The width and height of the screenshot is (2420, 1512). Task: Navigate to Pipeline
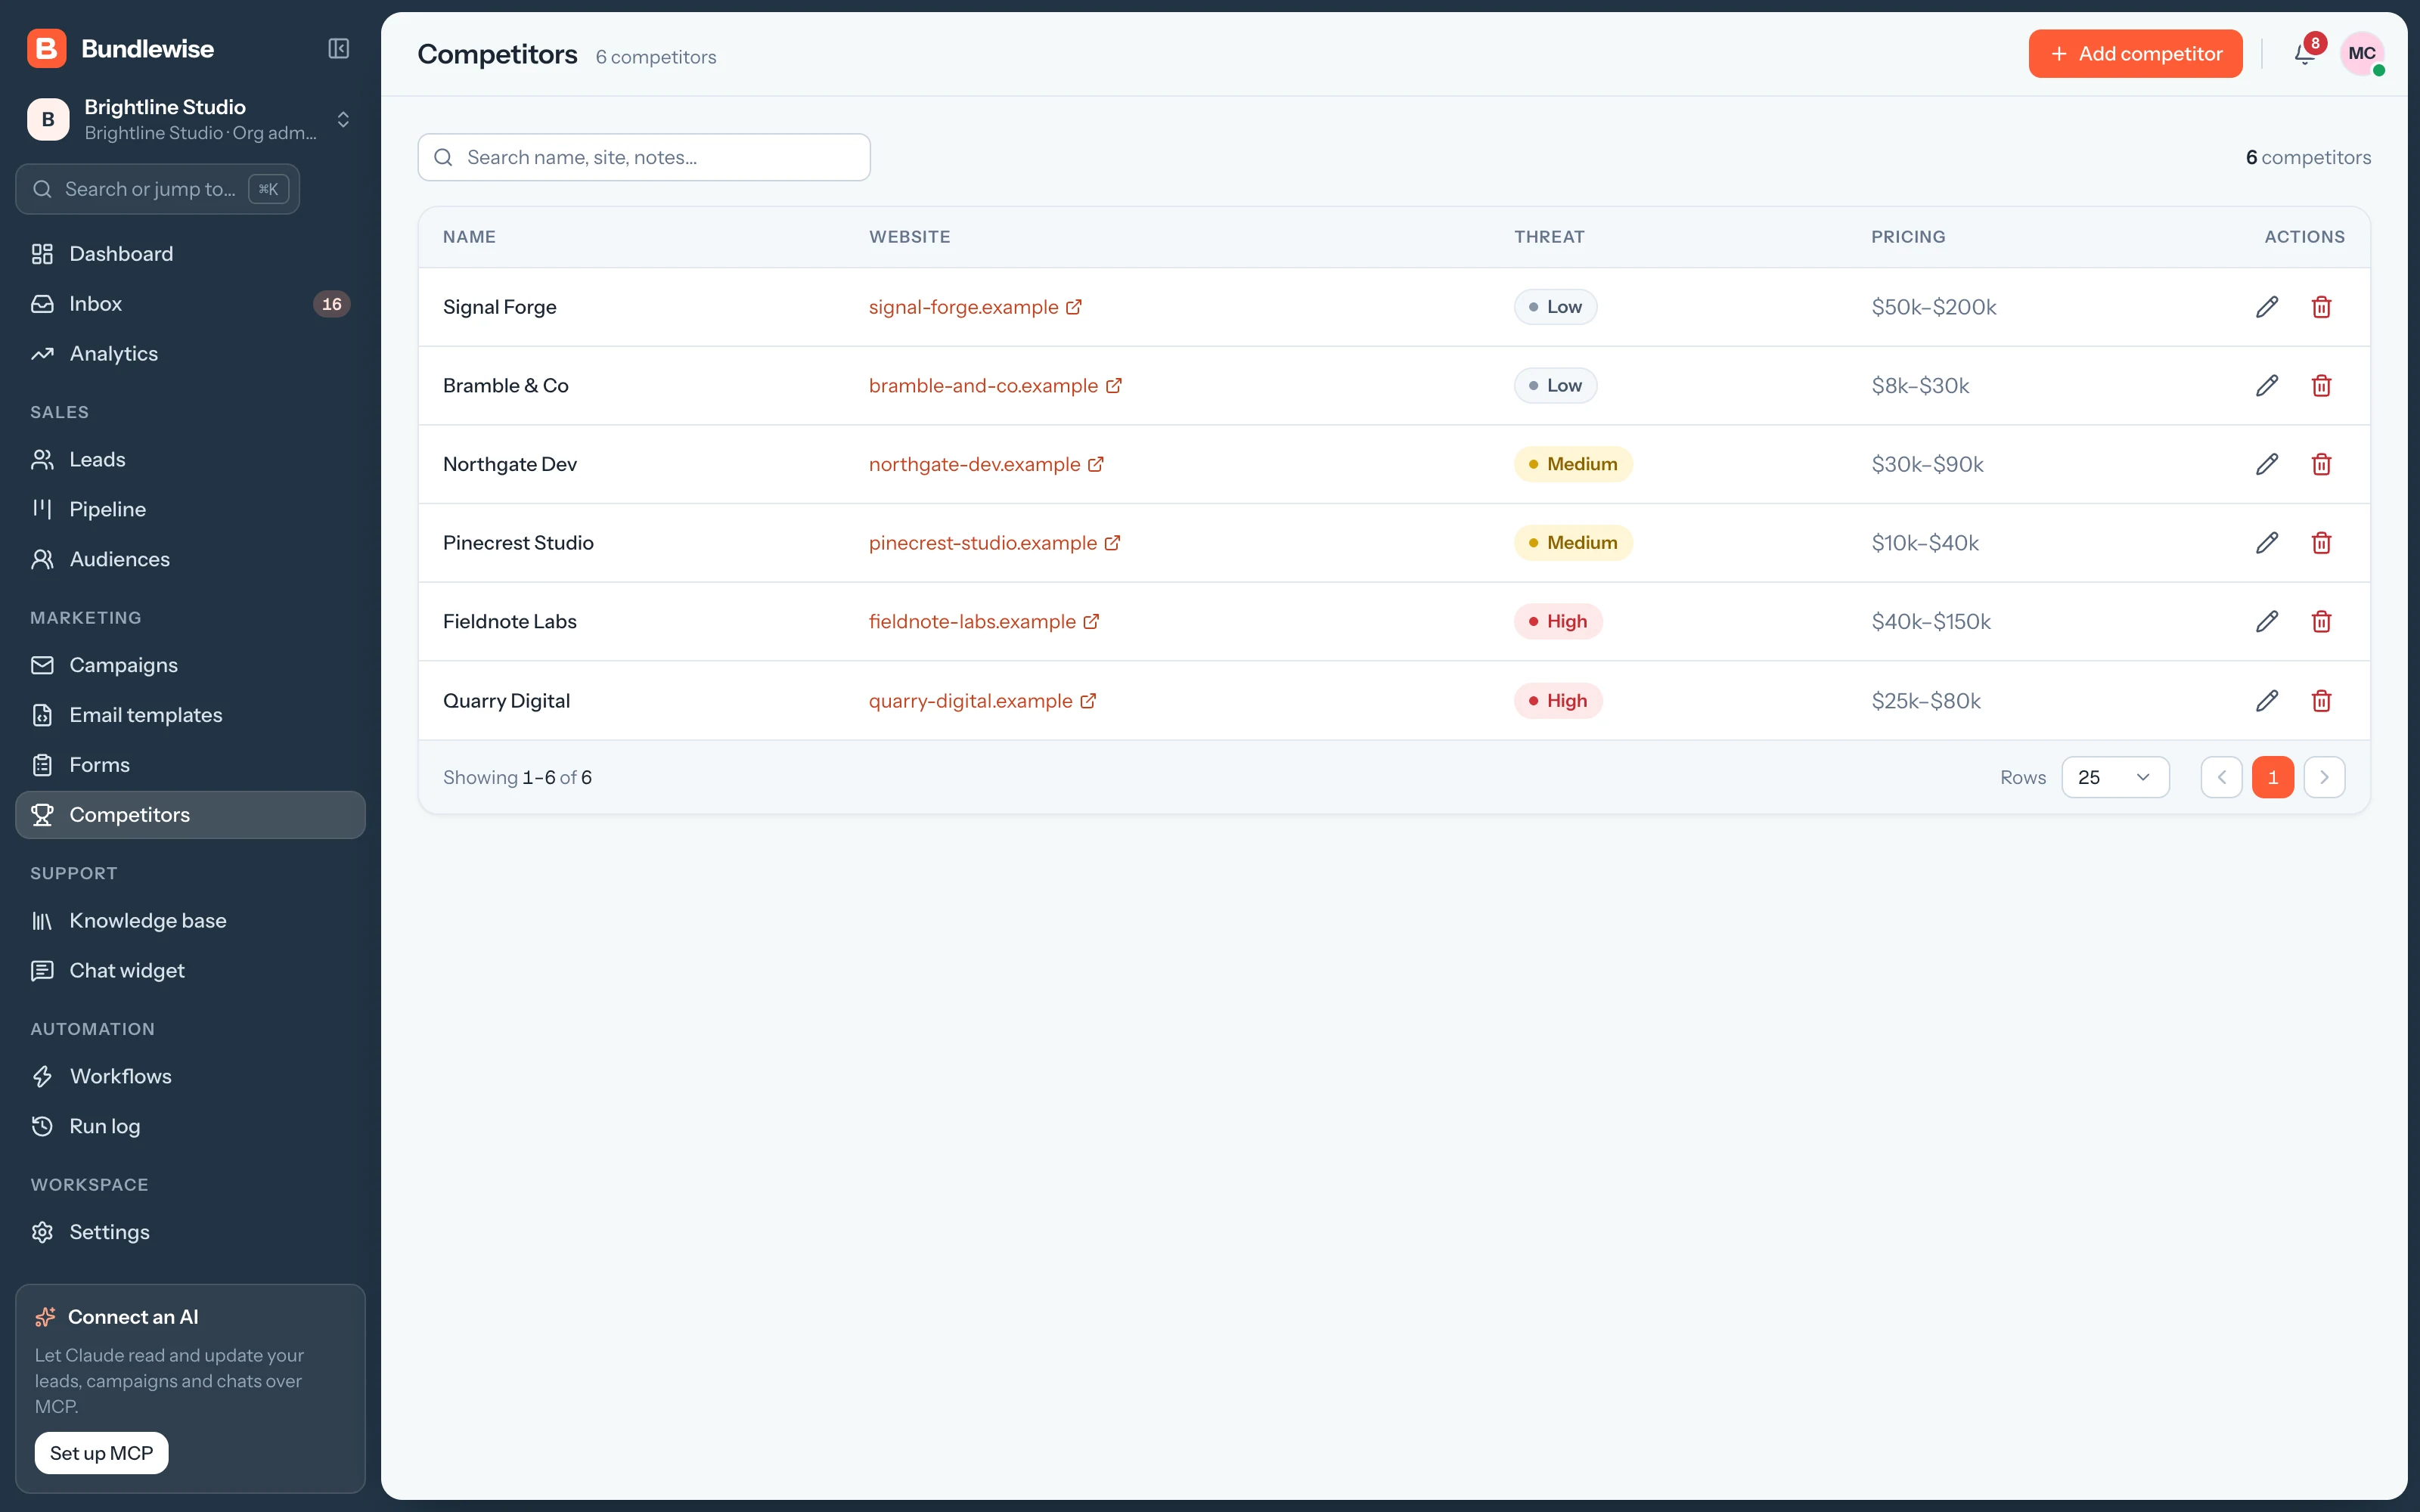coord(190,509)
